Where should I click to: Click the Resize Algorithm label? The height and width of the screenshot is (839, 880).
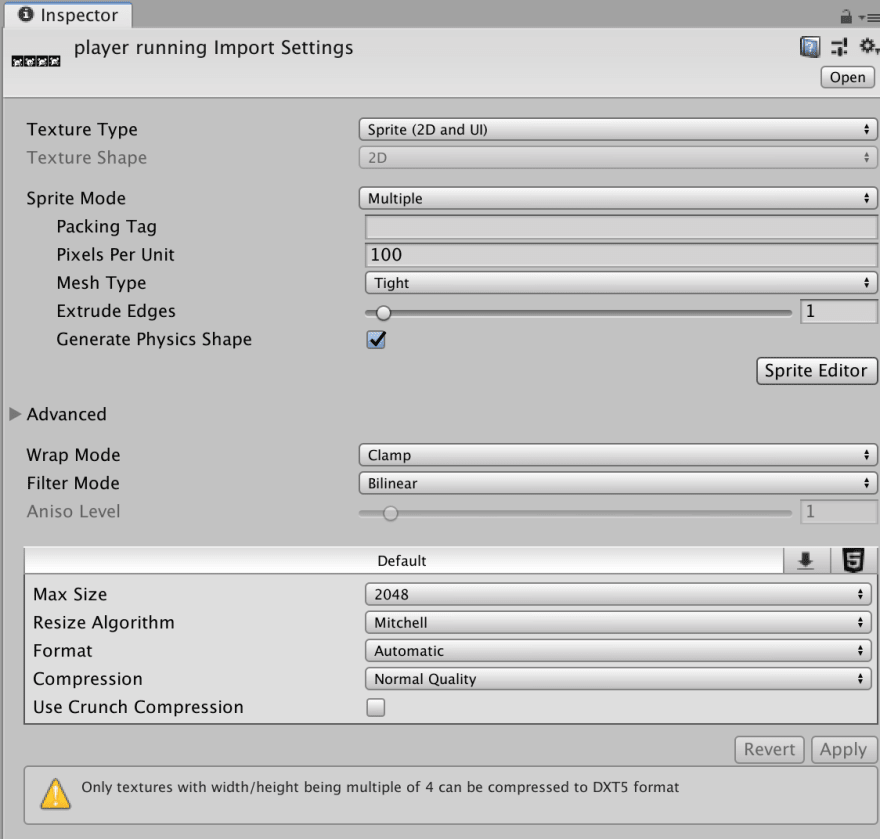(x=104, y=623)
